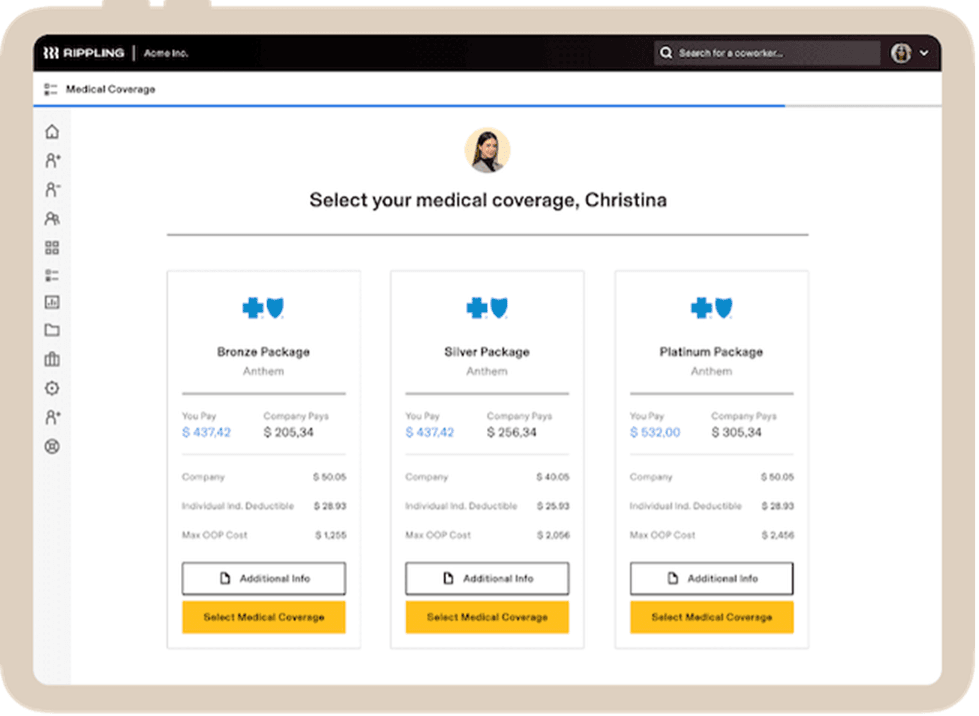979x716 pixels.
Task: Click the remove-person (minus) sidebar icon
Action: pyautogui.click(x=52, y=189)
